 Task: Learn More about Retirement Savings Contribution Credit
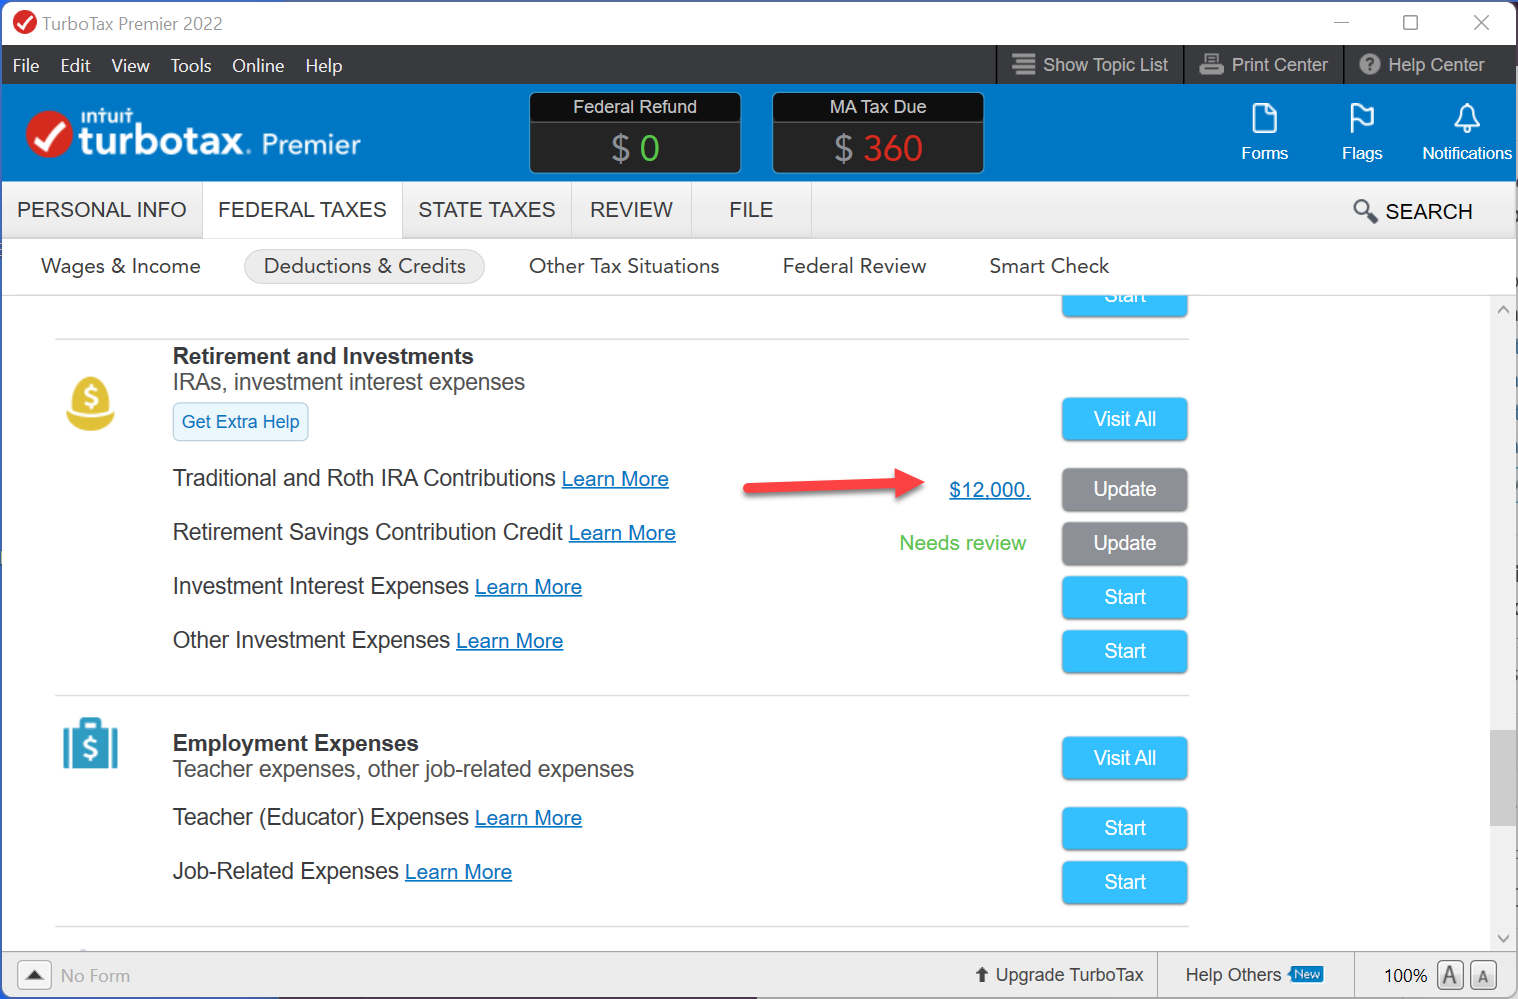click(622, 533)
